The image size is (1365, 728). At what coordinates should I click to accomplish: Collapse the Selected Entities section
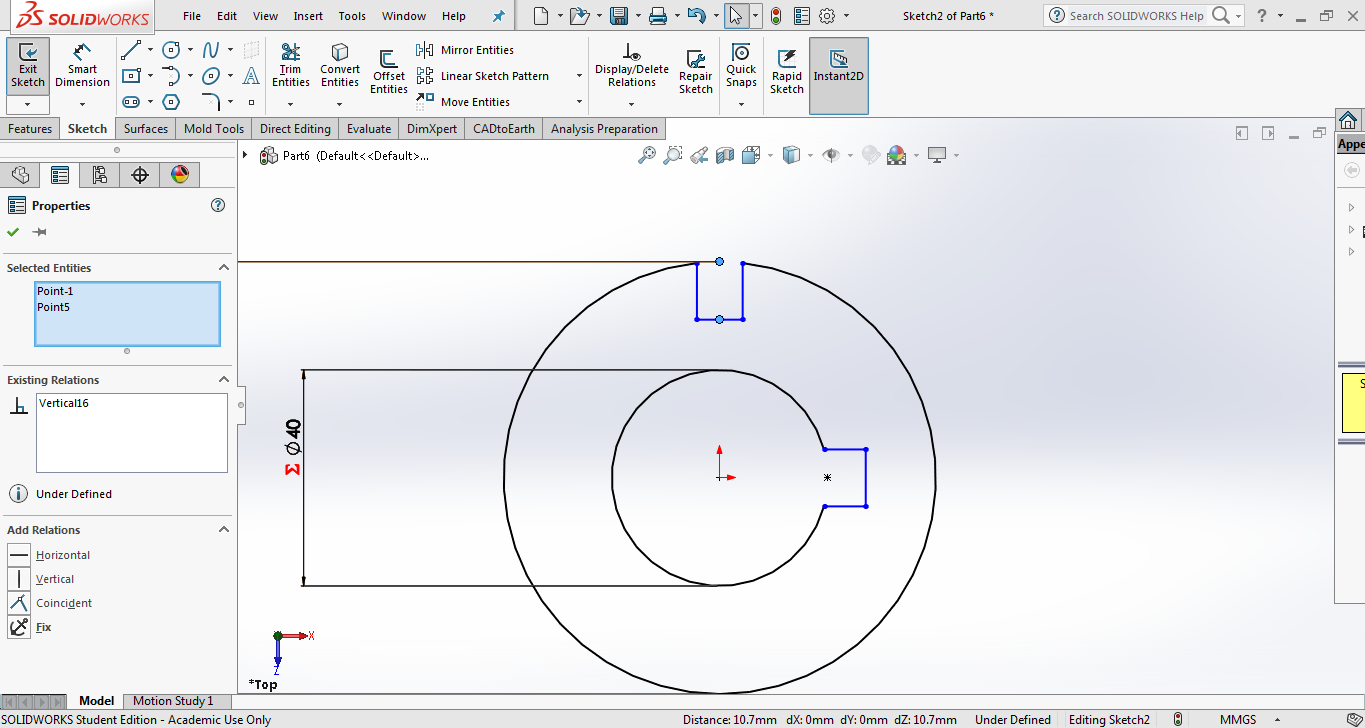[x=224, y=268]
